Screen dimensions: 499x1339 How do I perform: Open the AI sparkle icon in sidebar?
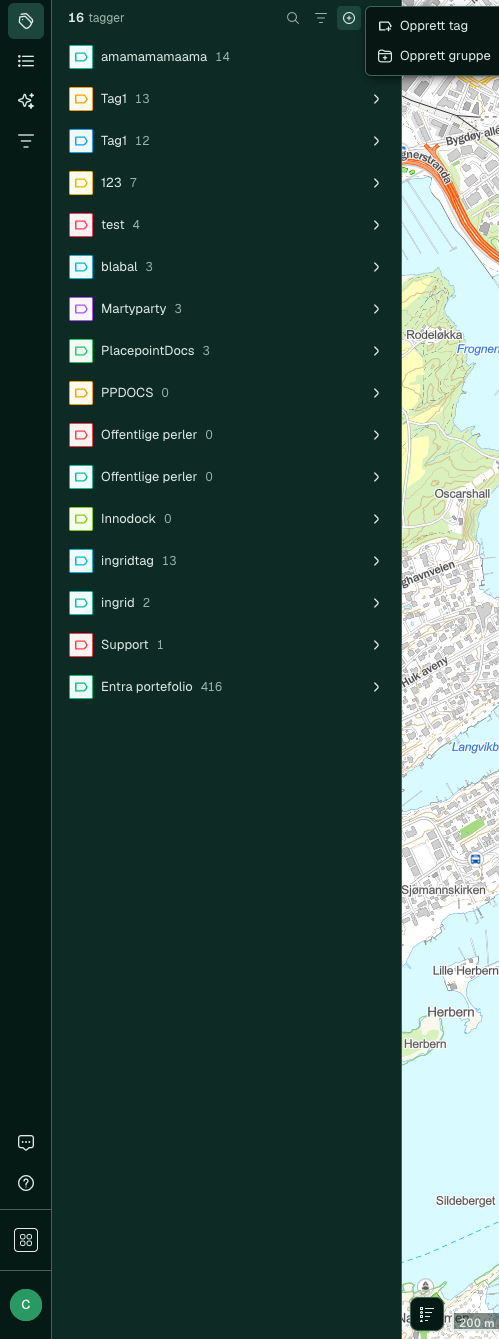pos(26,101)
